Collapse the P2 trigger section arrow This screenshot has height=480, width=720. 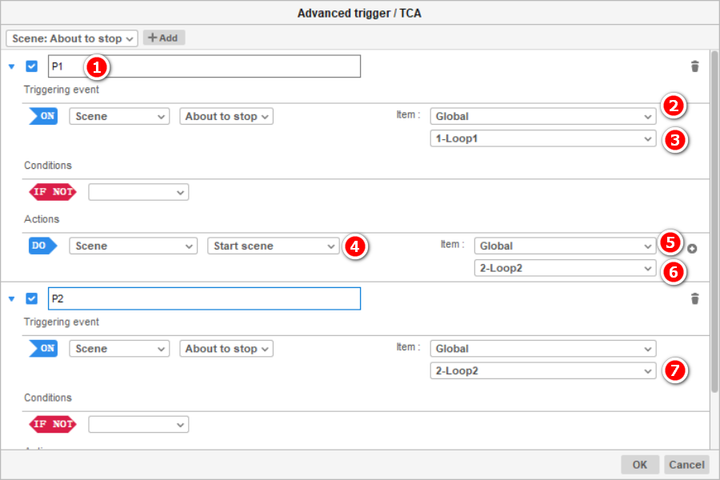click(12, 298)
